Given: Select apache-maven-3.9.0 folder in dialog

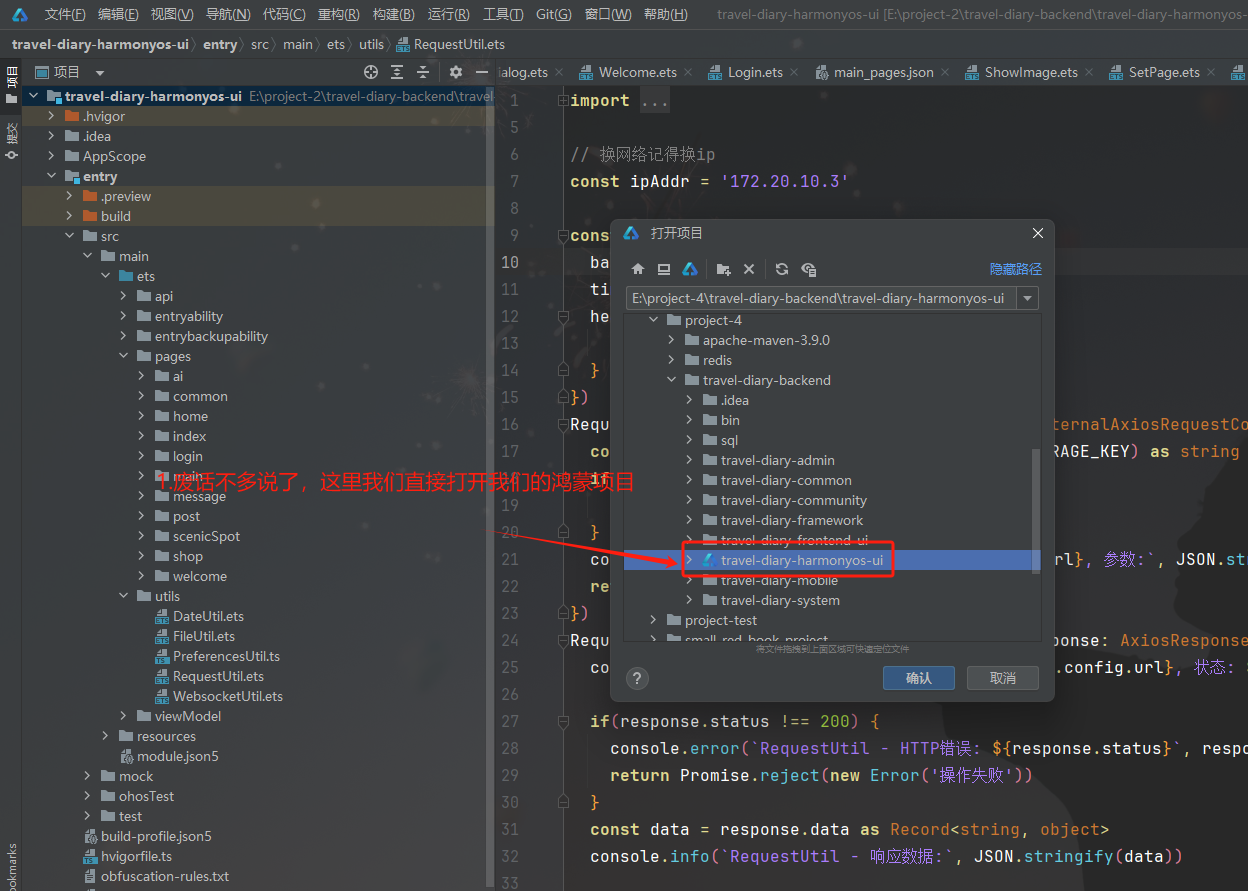Looking at the screenshot, I should pos(766,340).
